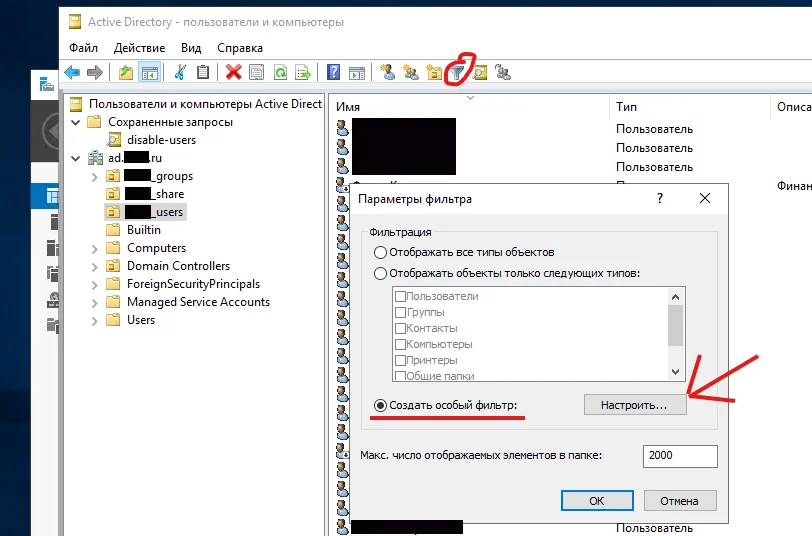Image resolution: width=812 pixels, height=536 pixels.
Task: Expand the _groups organizational unit
Action: tap(94, 177)
